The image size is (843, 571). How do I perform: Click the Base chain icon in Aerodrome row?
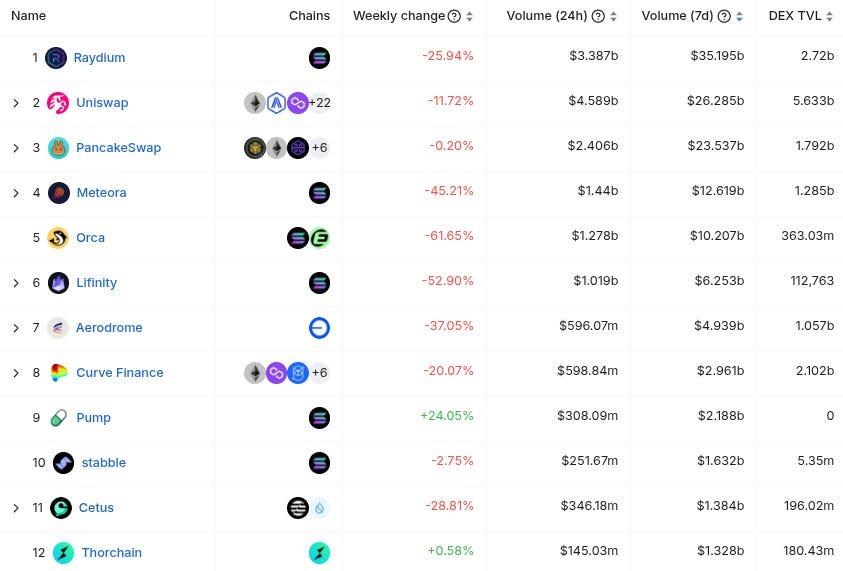(319, 328)
